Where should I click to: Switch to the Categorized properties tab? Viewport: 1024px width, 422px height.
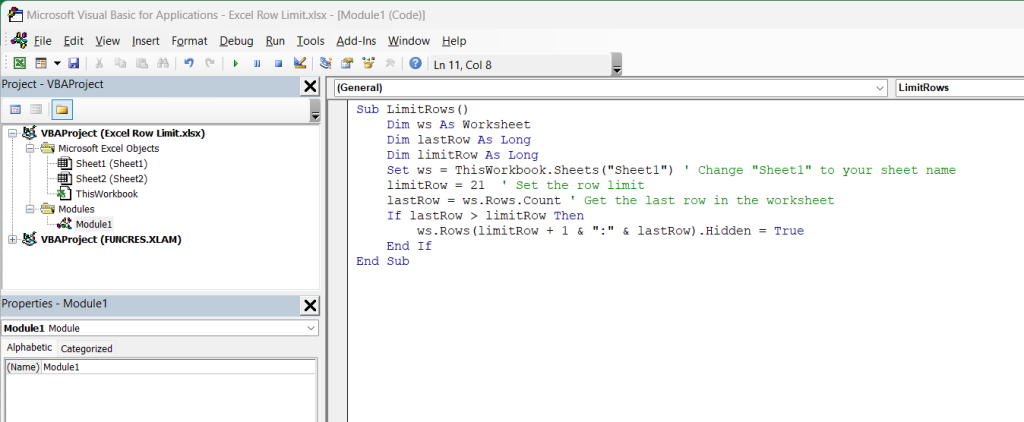pyautogui.click(x=86, y=349)
